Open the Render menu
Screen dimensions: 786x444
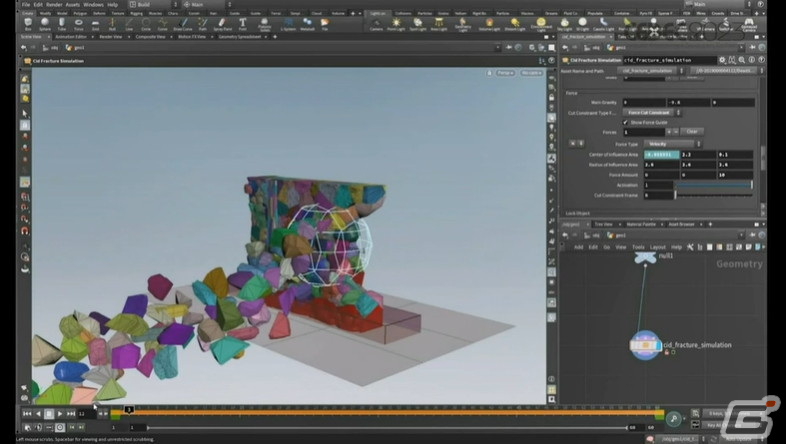tap(54, 5)
